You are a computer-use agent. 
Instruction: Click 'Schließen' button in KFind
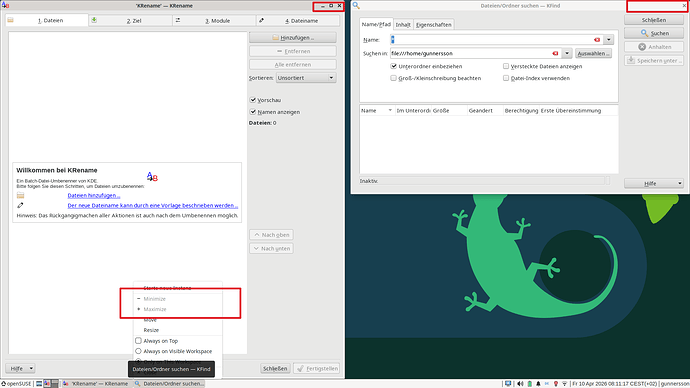pos(654,20)
